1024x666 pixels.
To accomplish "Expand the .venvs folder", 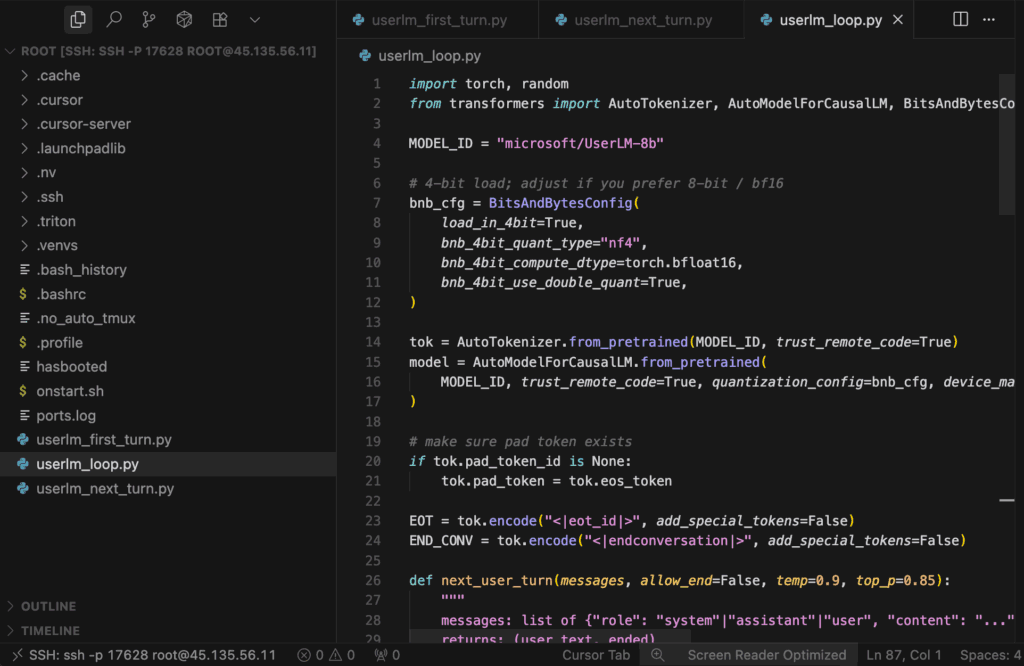I will click(x=57, y=245).
